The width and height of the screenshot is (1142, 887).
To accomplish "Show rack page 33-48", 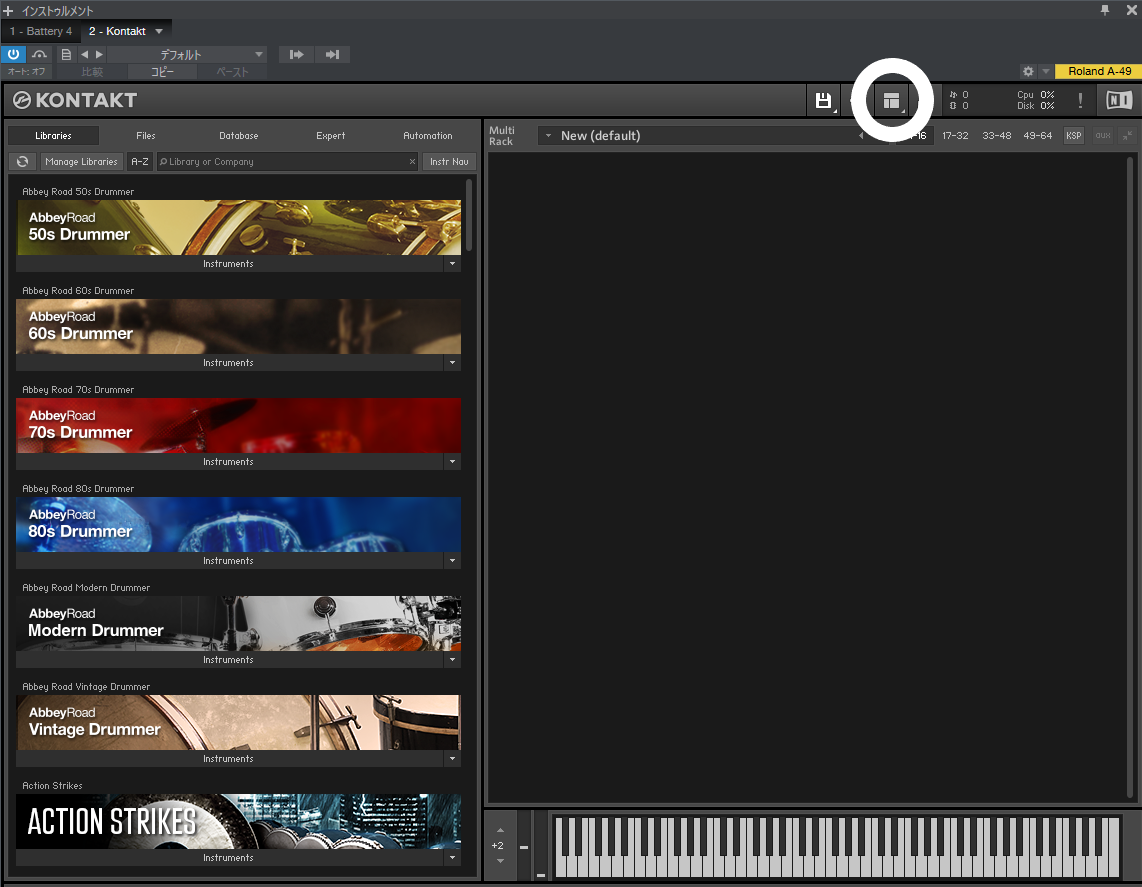I will pos(996,135).
